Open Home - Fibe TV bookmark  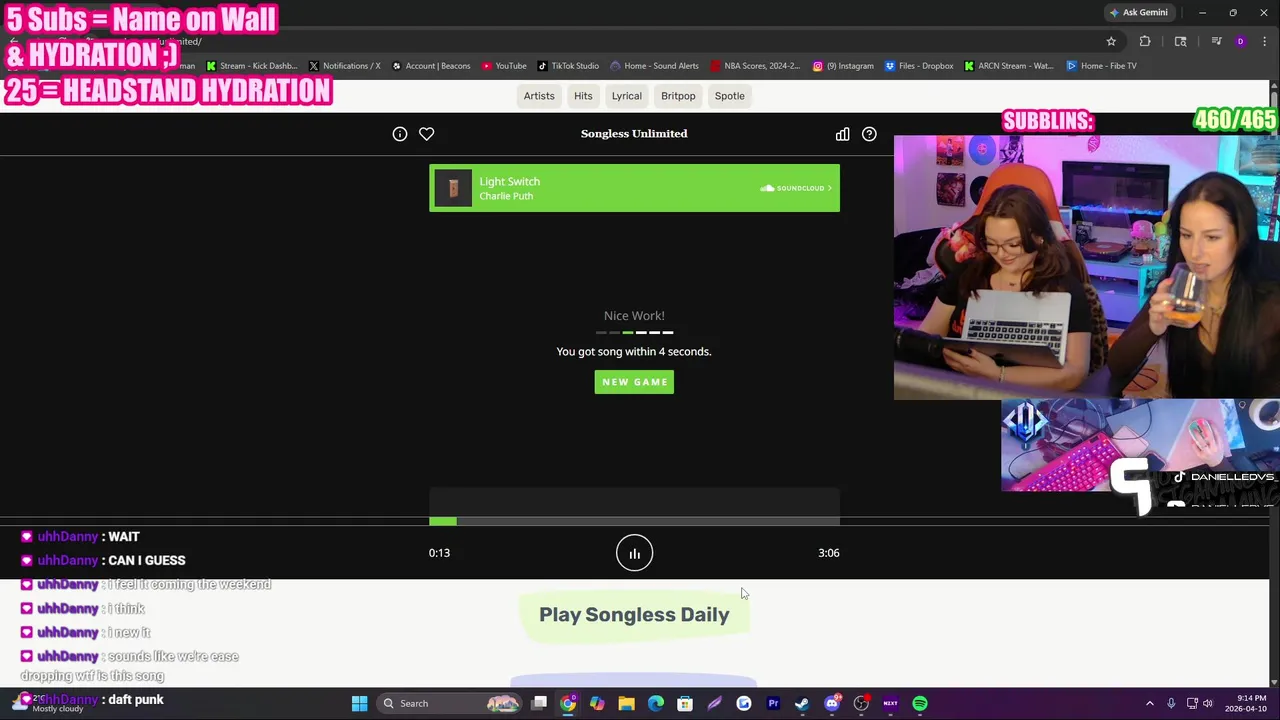1101,66
